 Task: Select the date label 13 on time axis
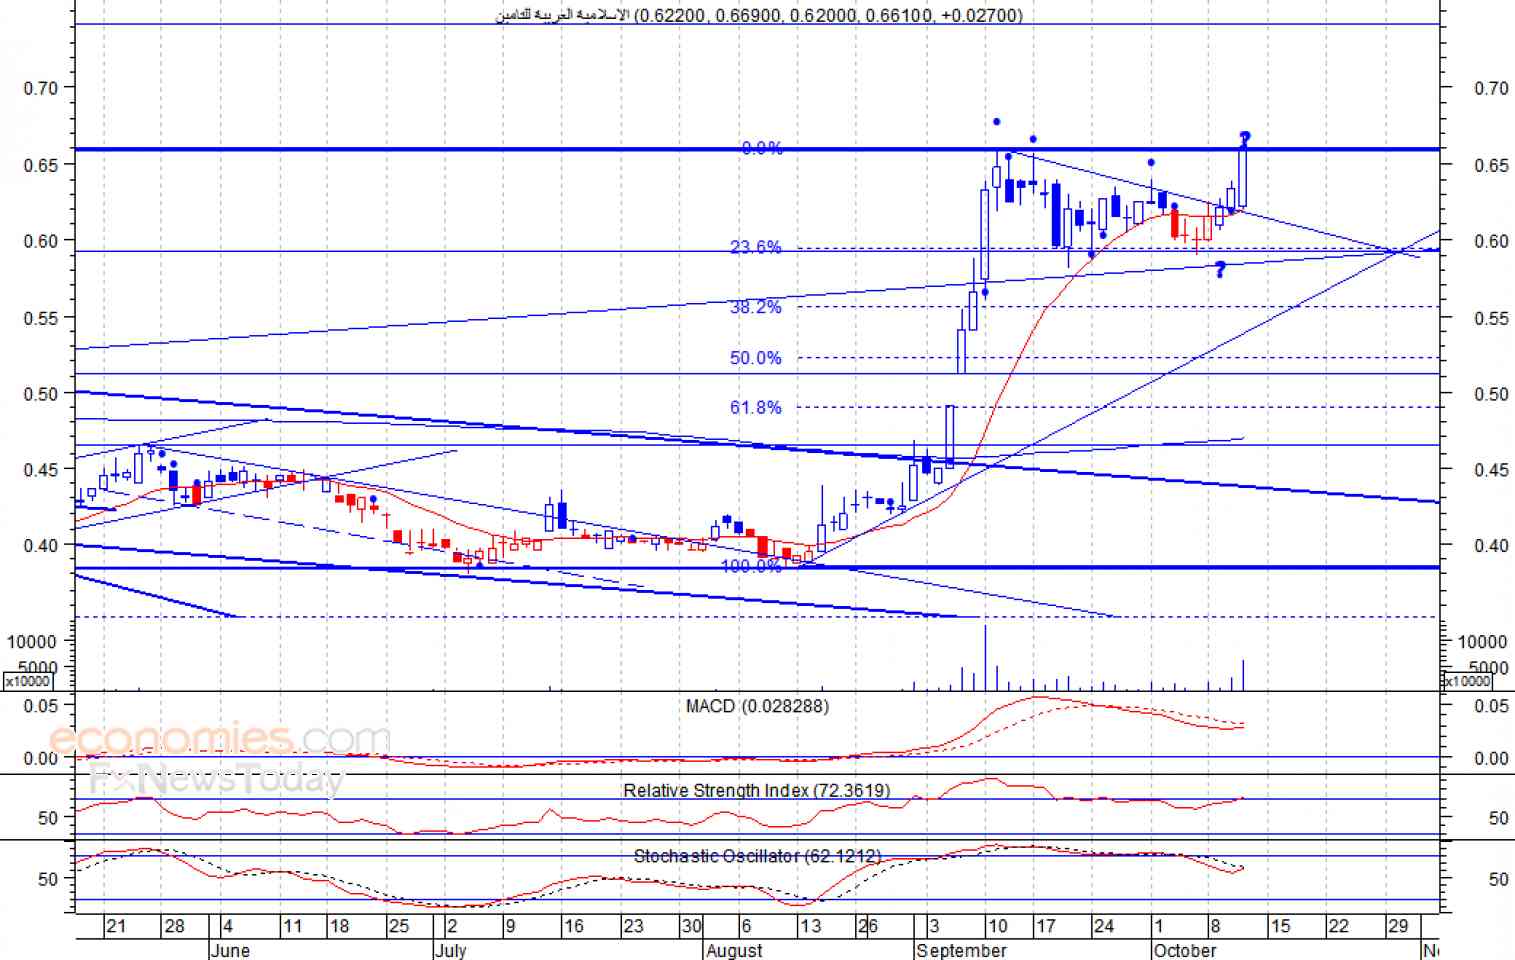[x=810, y=926]
